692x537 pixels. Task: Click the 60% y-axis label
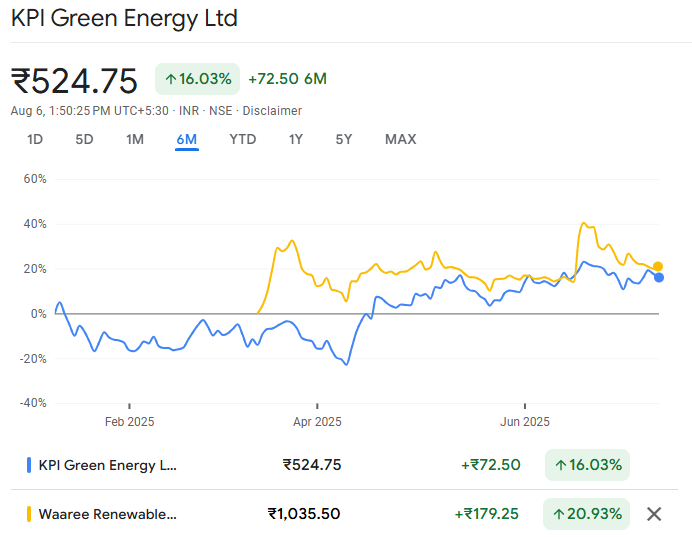35,179
